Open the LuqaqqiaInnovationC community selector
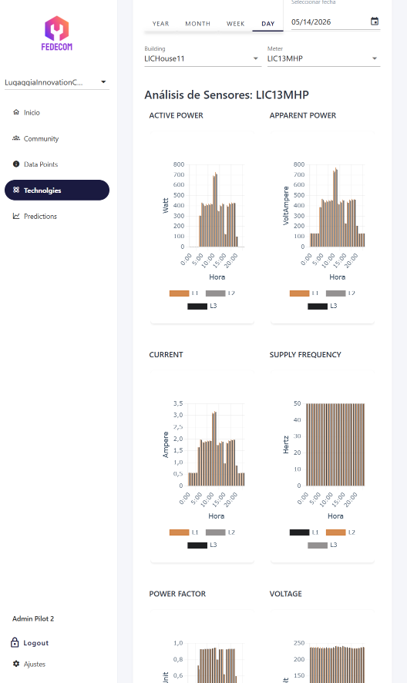This screenshot has height=683, width=407. point(57,82)
